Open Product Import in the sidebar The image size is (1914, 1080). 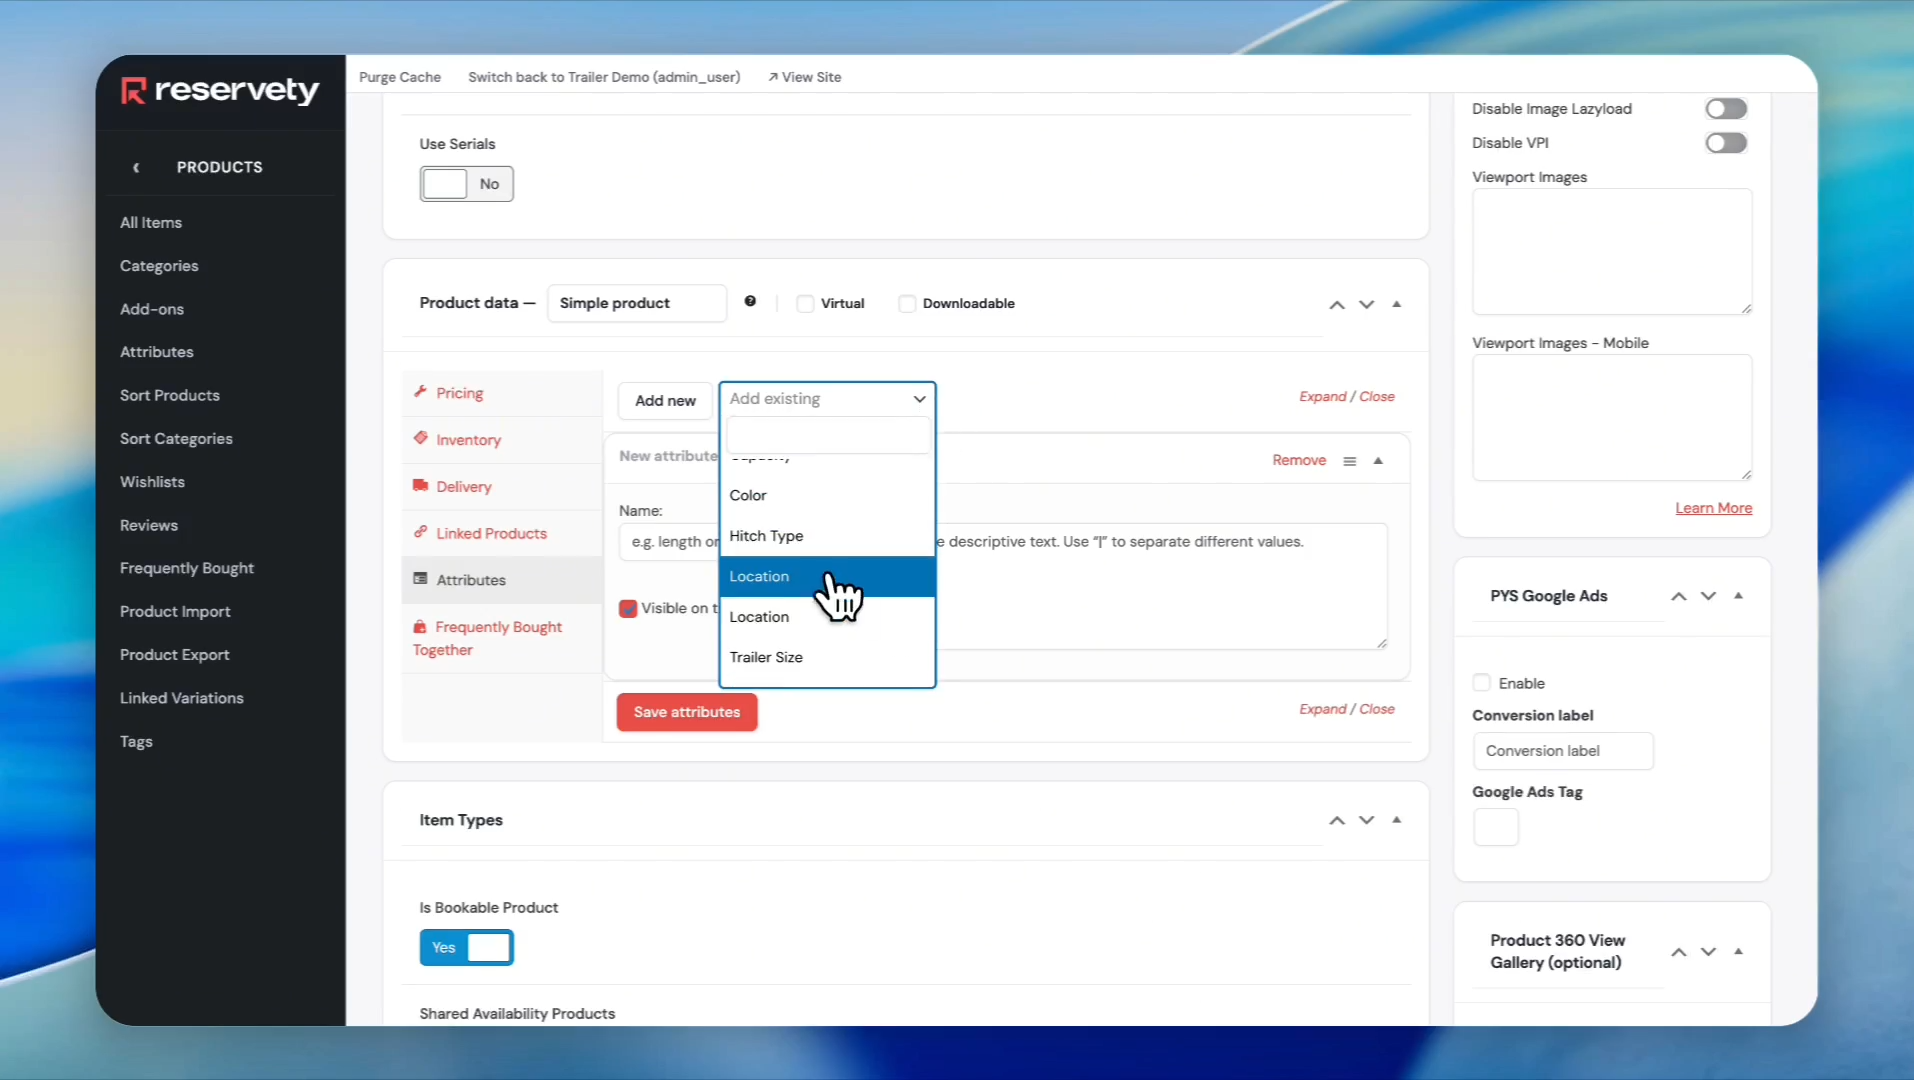point(175,612)
